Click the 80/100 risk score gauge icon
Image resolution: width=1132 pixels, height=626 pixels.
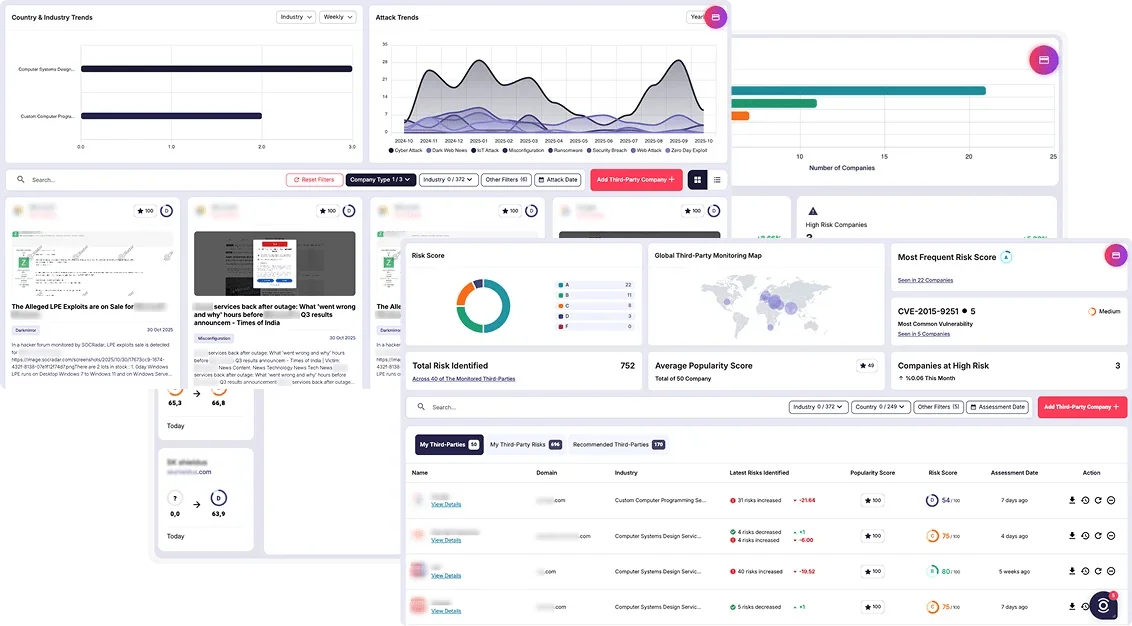coord(933,571)
